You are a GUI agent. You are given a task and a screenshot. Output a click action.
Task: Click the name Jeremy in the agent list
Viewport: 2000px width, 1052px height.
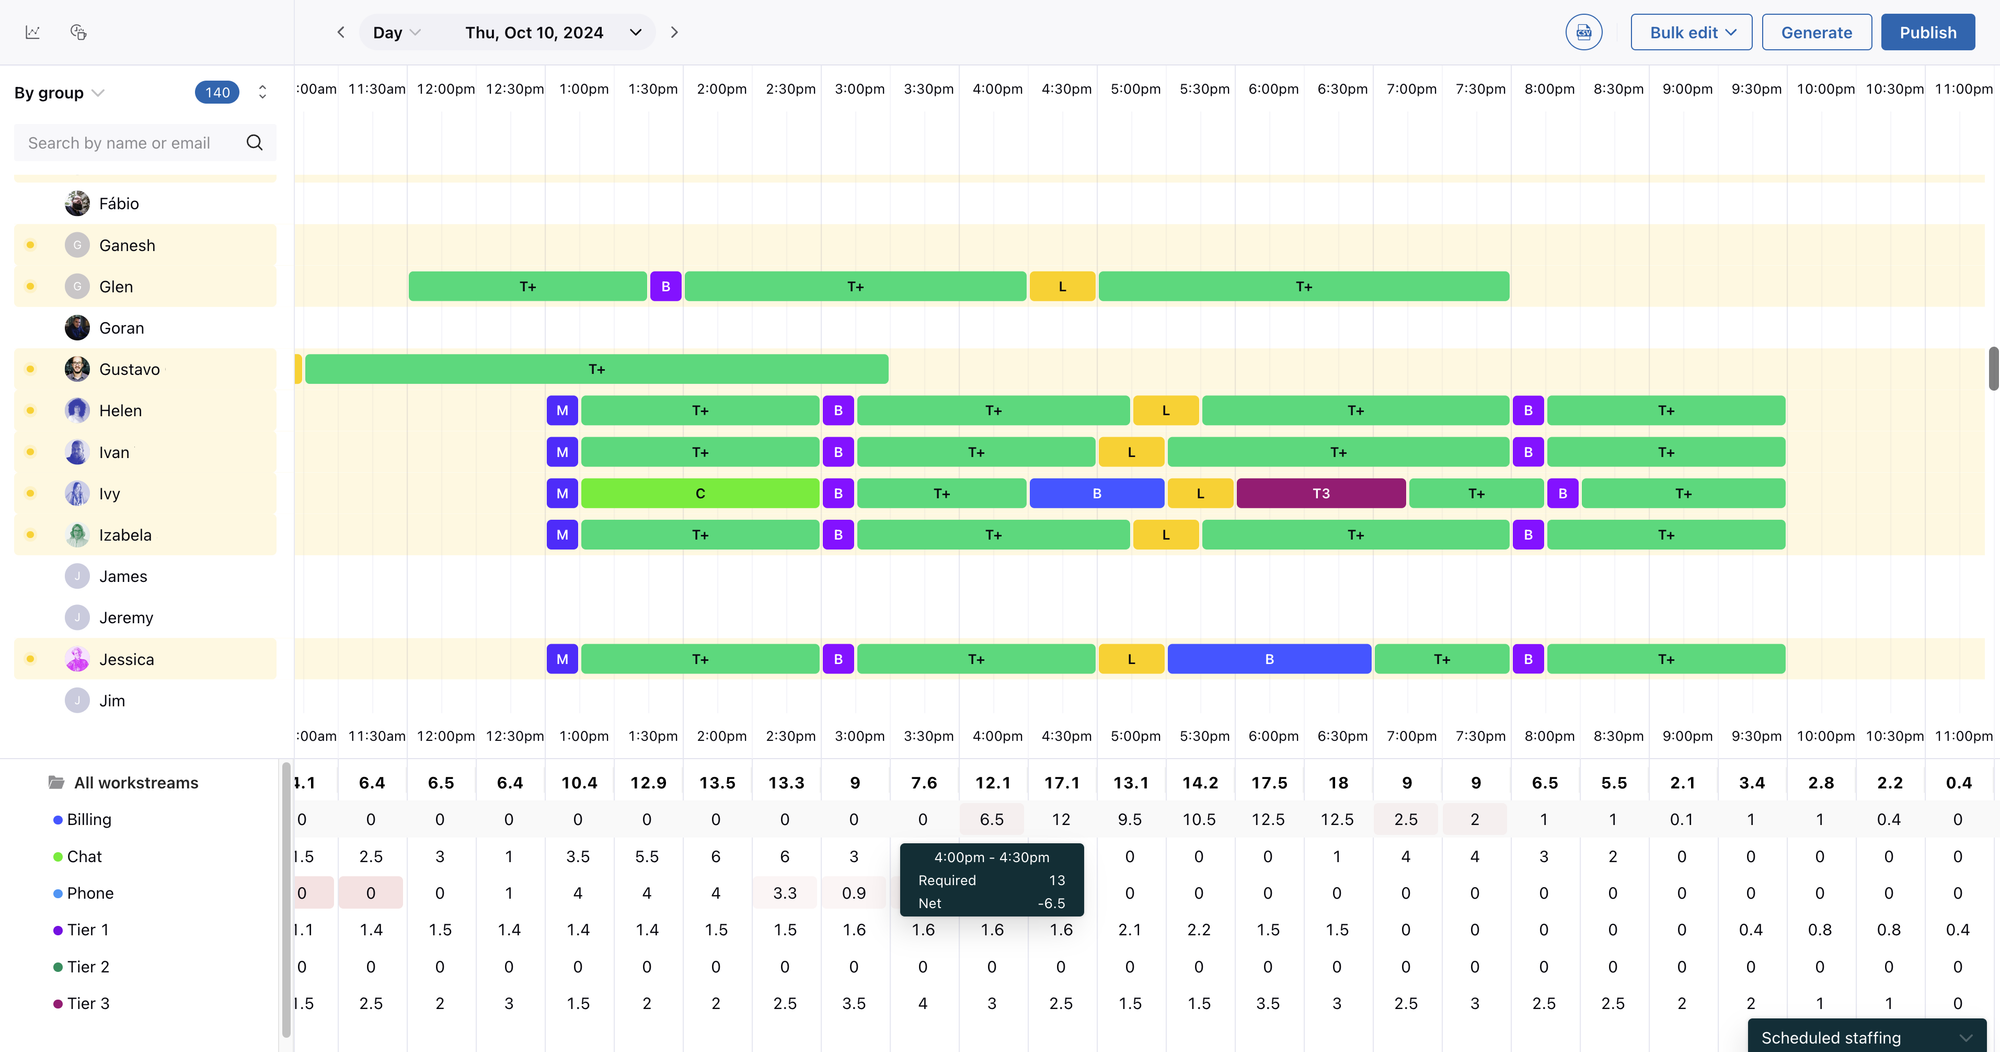point(126,618)
